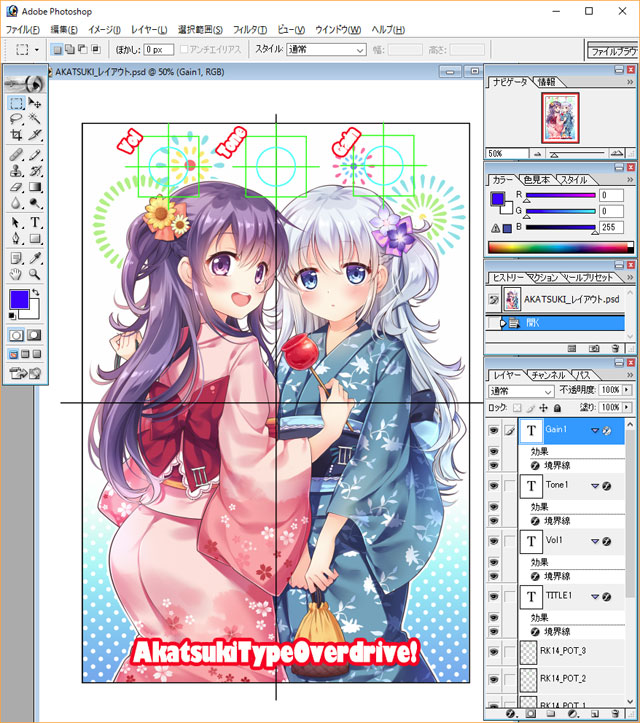Image resolution: width=640 pixels, height=723 pixels.
Task: Select the Notes tool
Action: (x=16, y=258)
